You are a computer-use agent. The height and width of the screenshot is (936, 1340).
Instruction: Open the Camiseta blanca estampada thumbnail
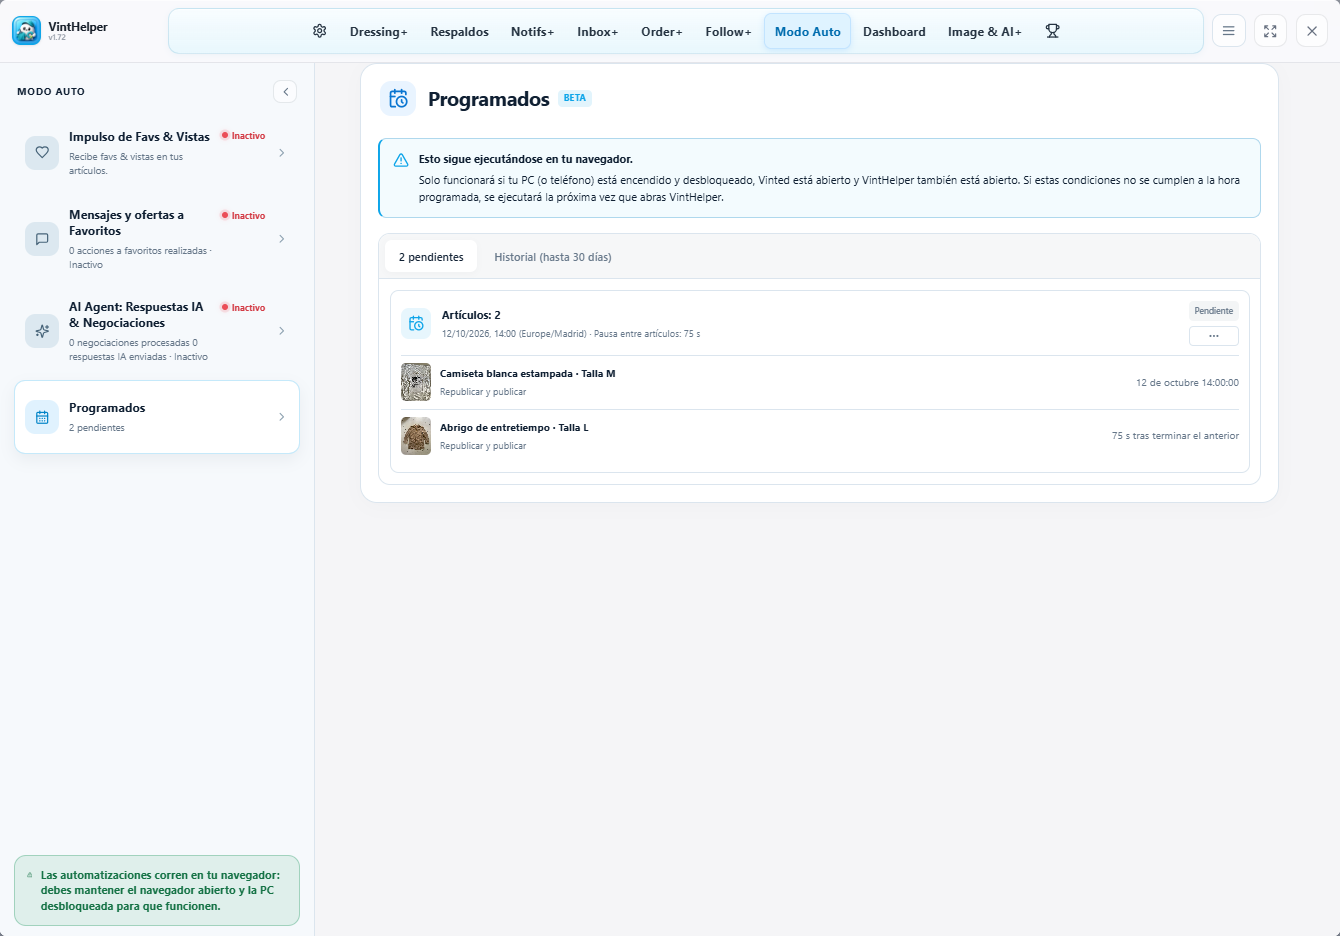pos(416,382)
